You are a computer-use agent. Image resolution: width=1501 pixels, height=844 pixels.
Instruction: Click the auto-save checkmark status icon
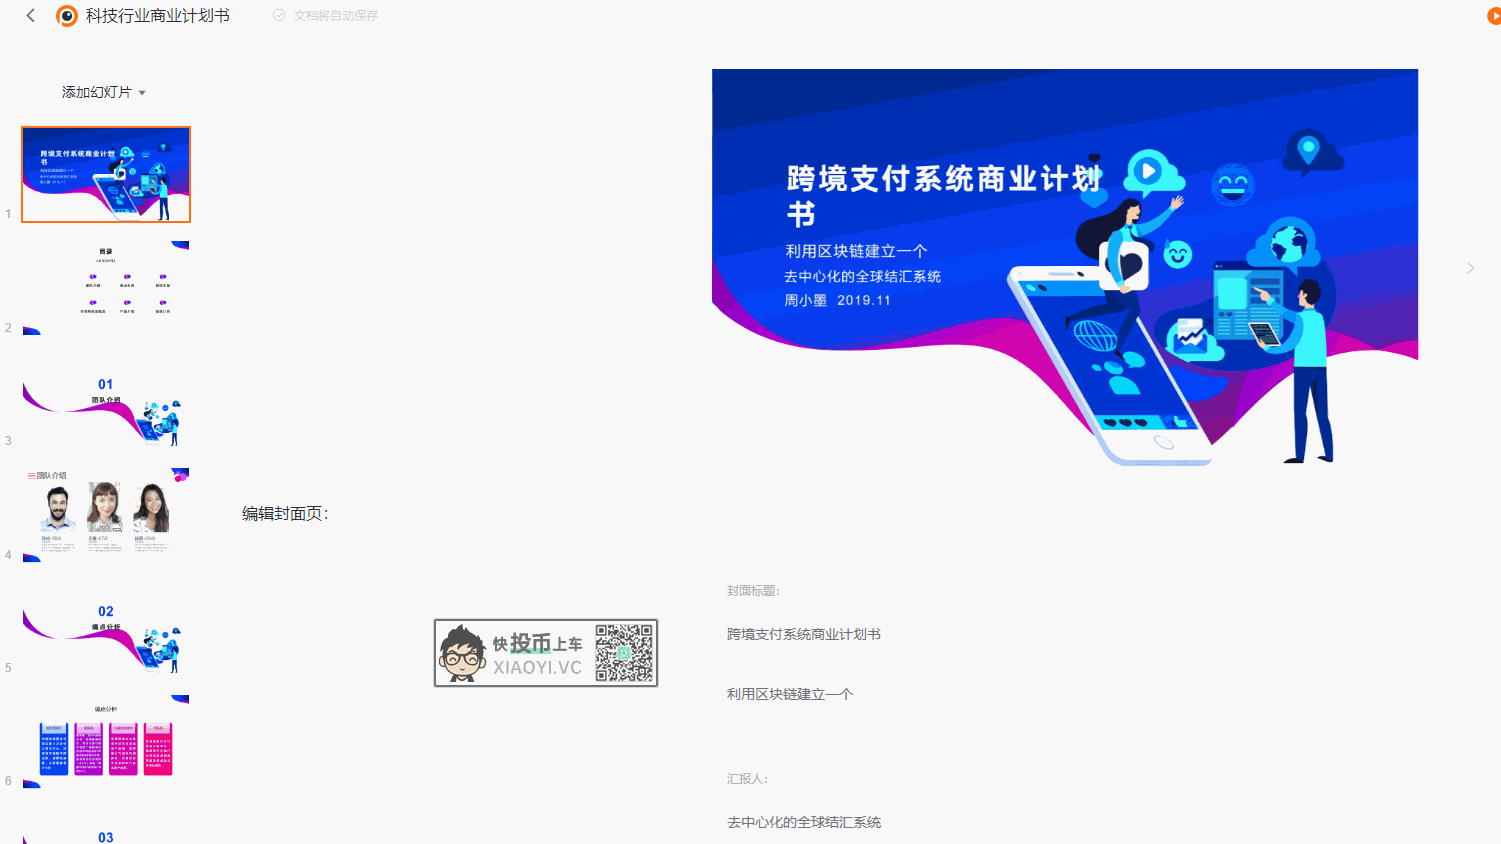(280, 15)
